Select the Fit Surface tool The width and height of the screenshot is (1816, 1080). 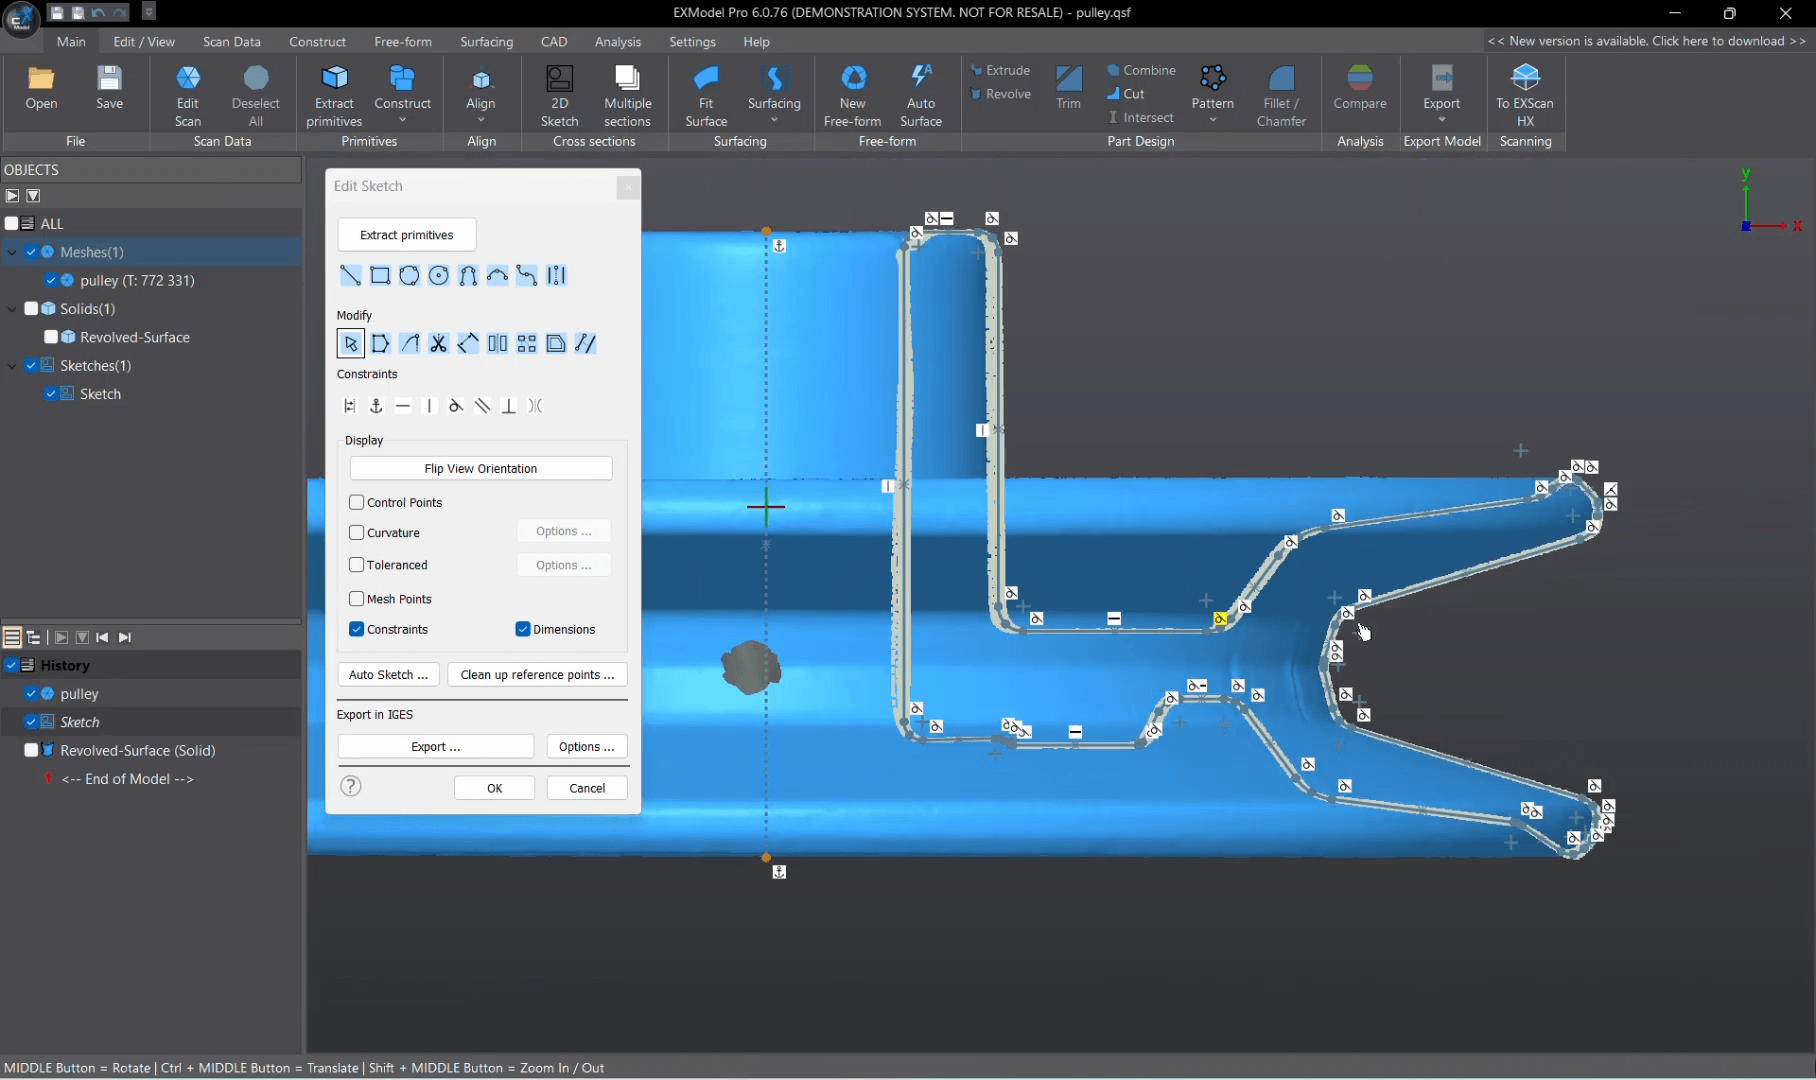coord(706,92)
